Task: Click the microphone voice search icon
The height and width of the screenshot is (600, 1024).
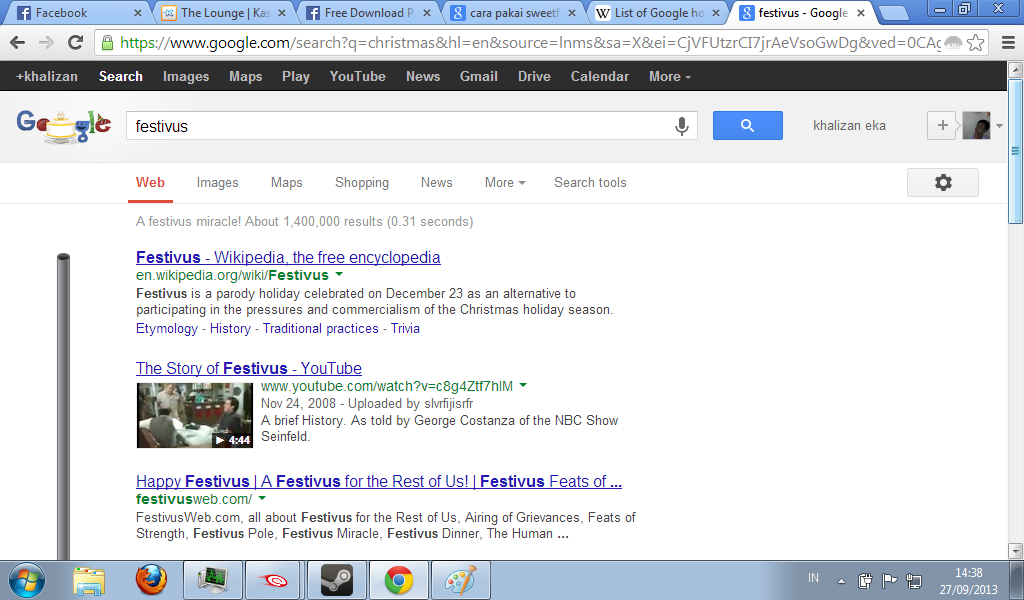Action: [x=681, y=125]
